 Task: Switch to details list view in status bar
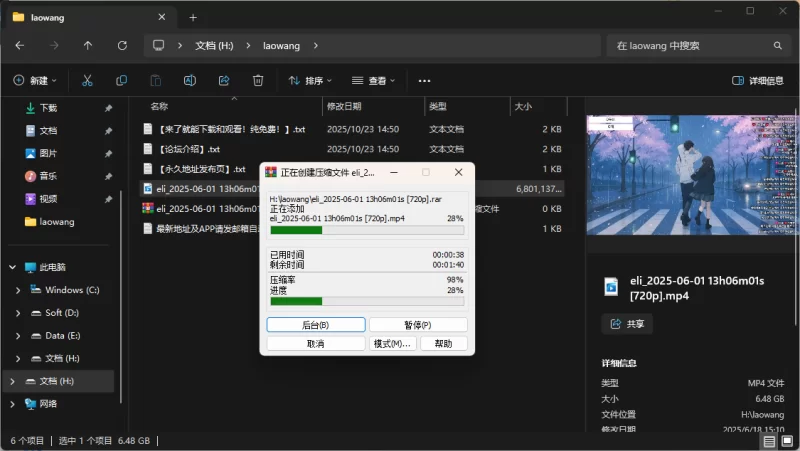[769, 441]
